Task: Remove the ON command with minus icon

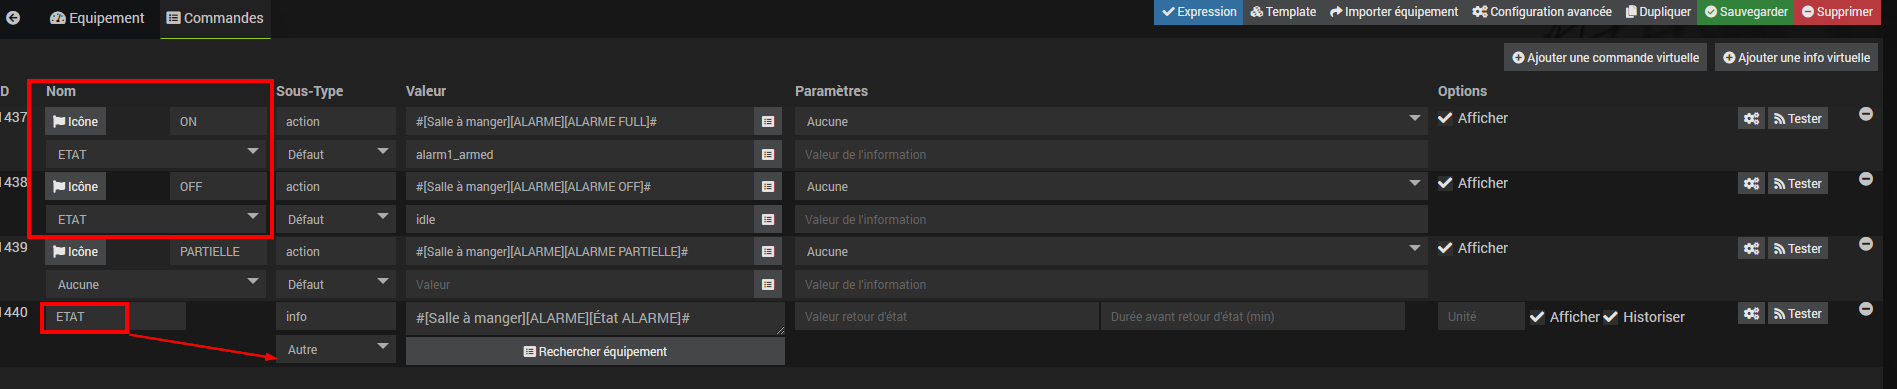Action: (x=1866, y=114)
